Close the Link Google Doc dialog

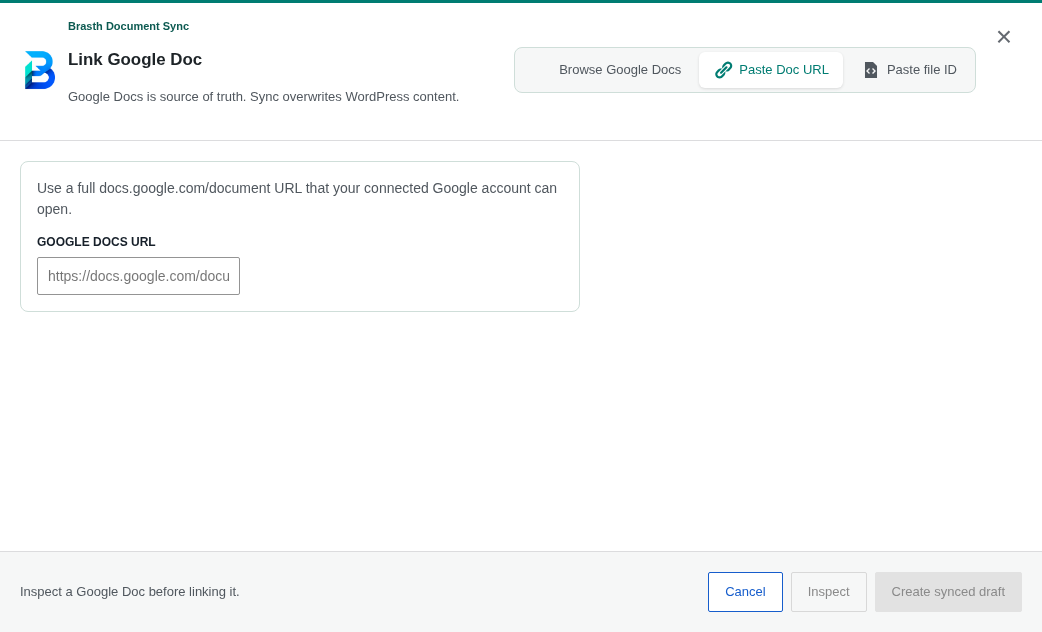pyautogui.click(x=1003, y=37)
